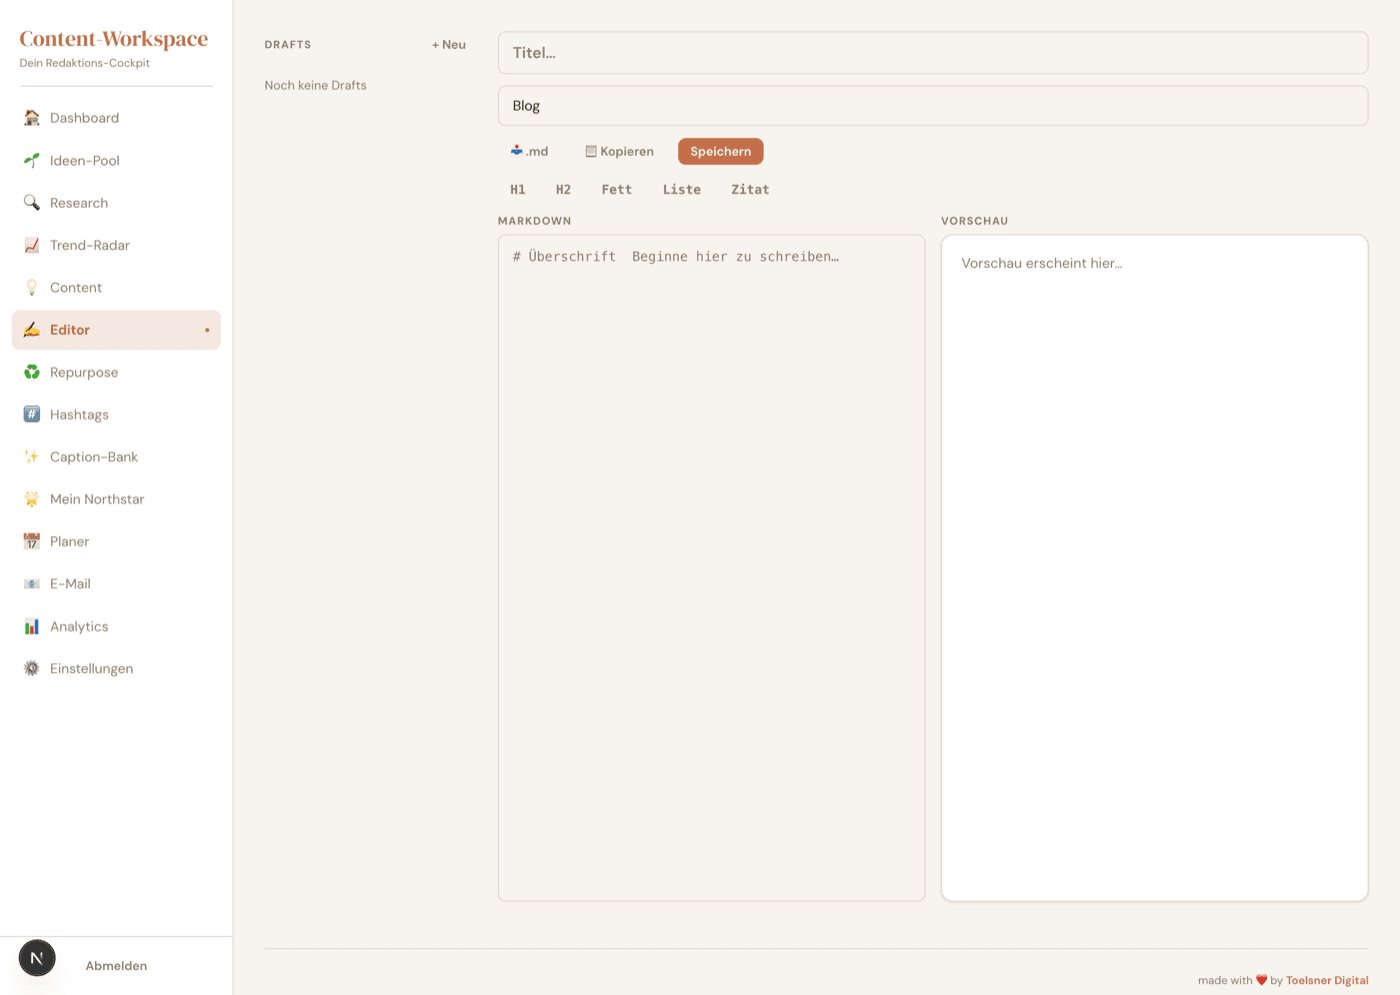1400x995 pixels.
Task: Select the active Editor menu item
Action: tap(116, 330)
